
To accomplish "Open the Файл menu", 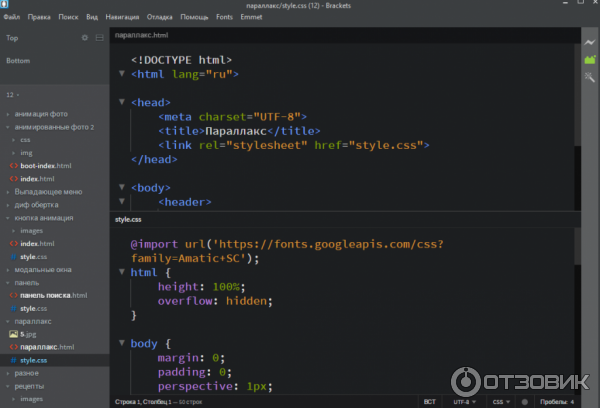I will [11, 18].
